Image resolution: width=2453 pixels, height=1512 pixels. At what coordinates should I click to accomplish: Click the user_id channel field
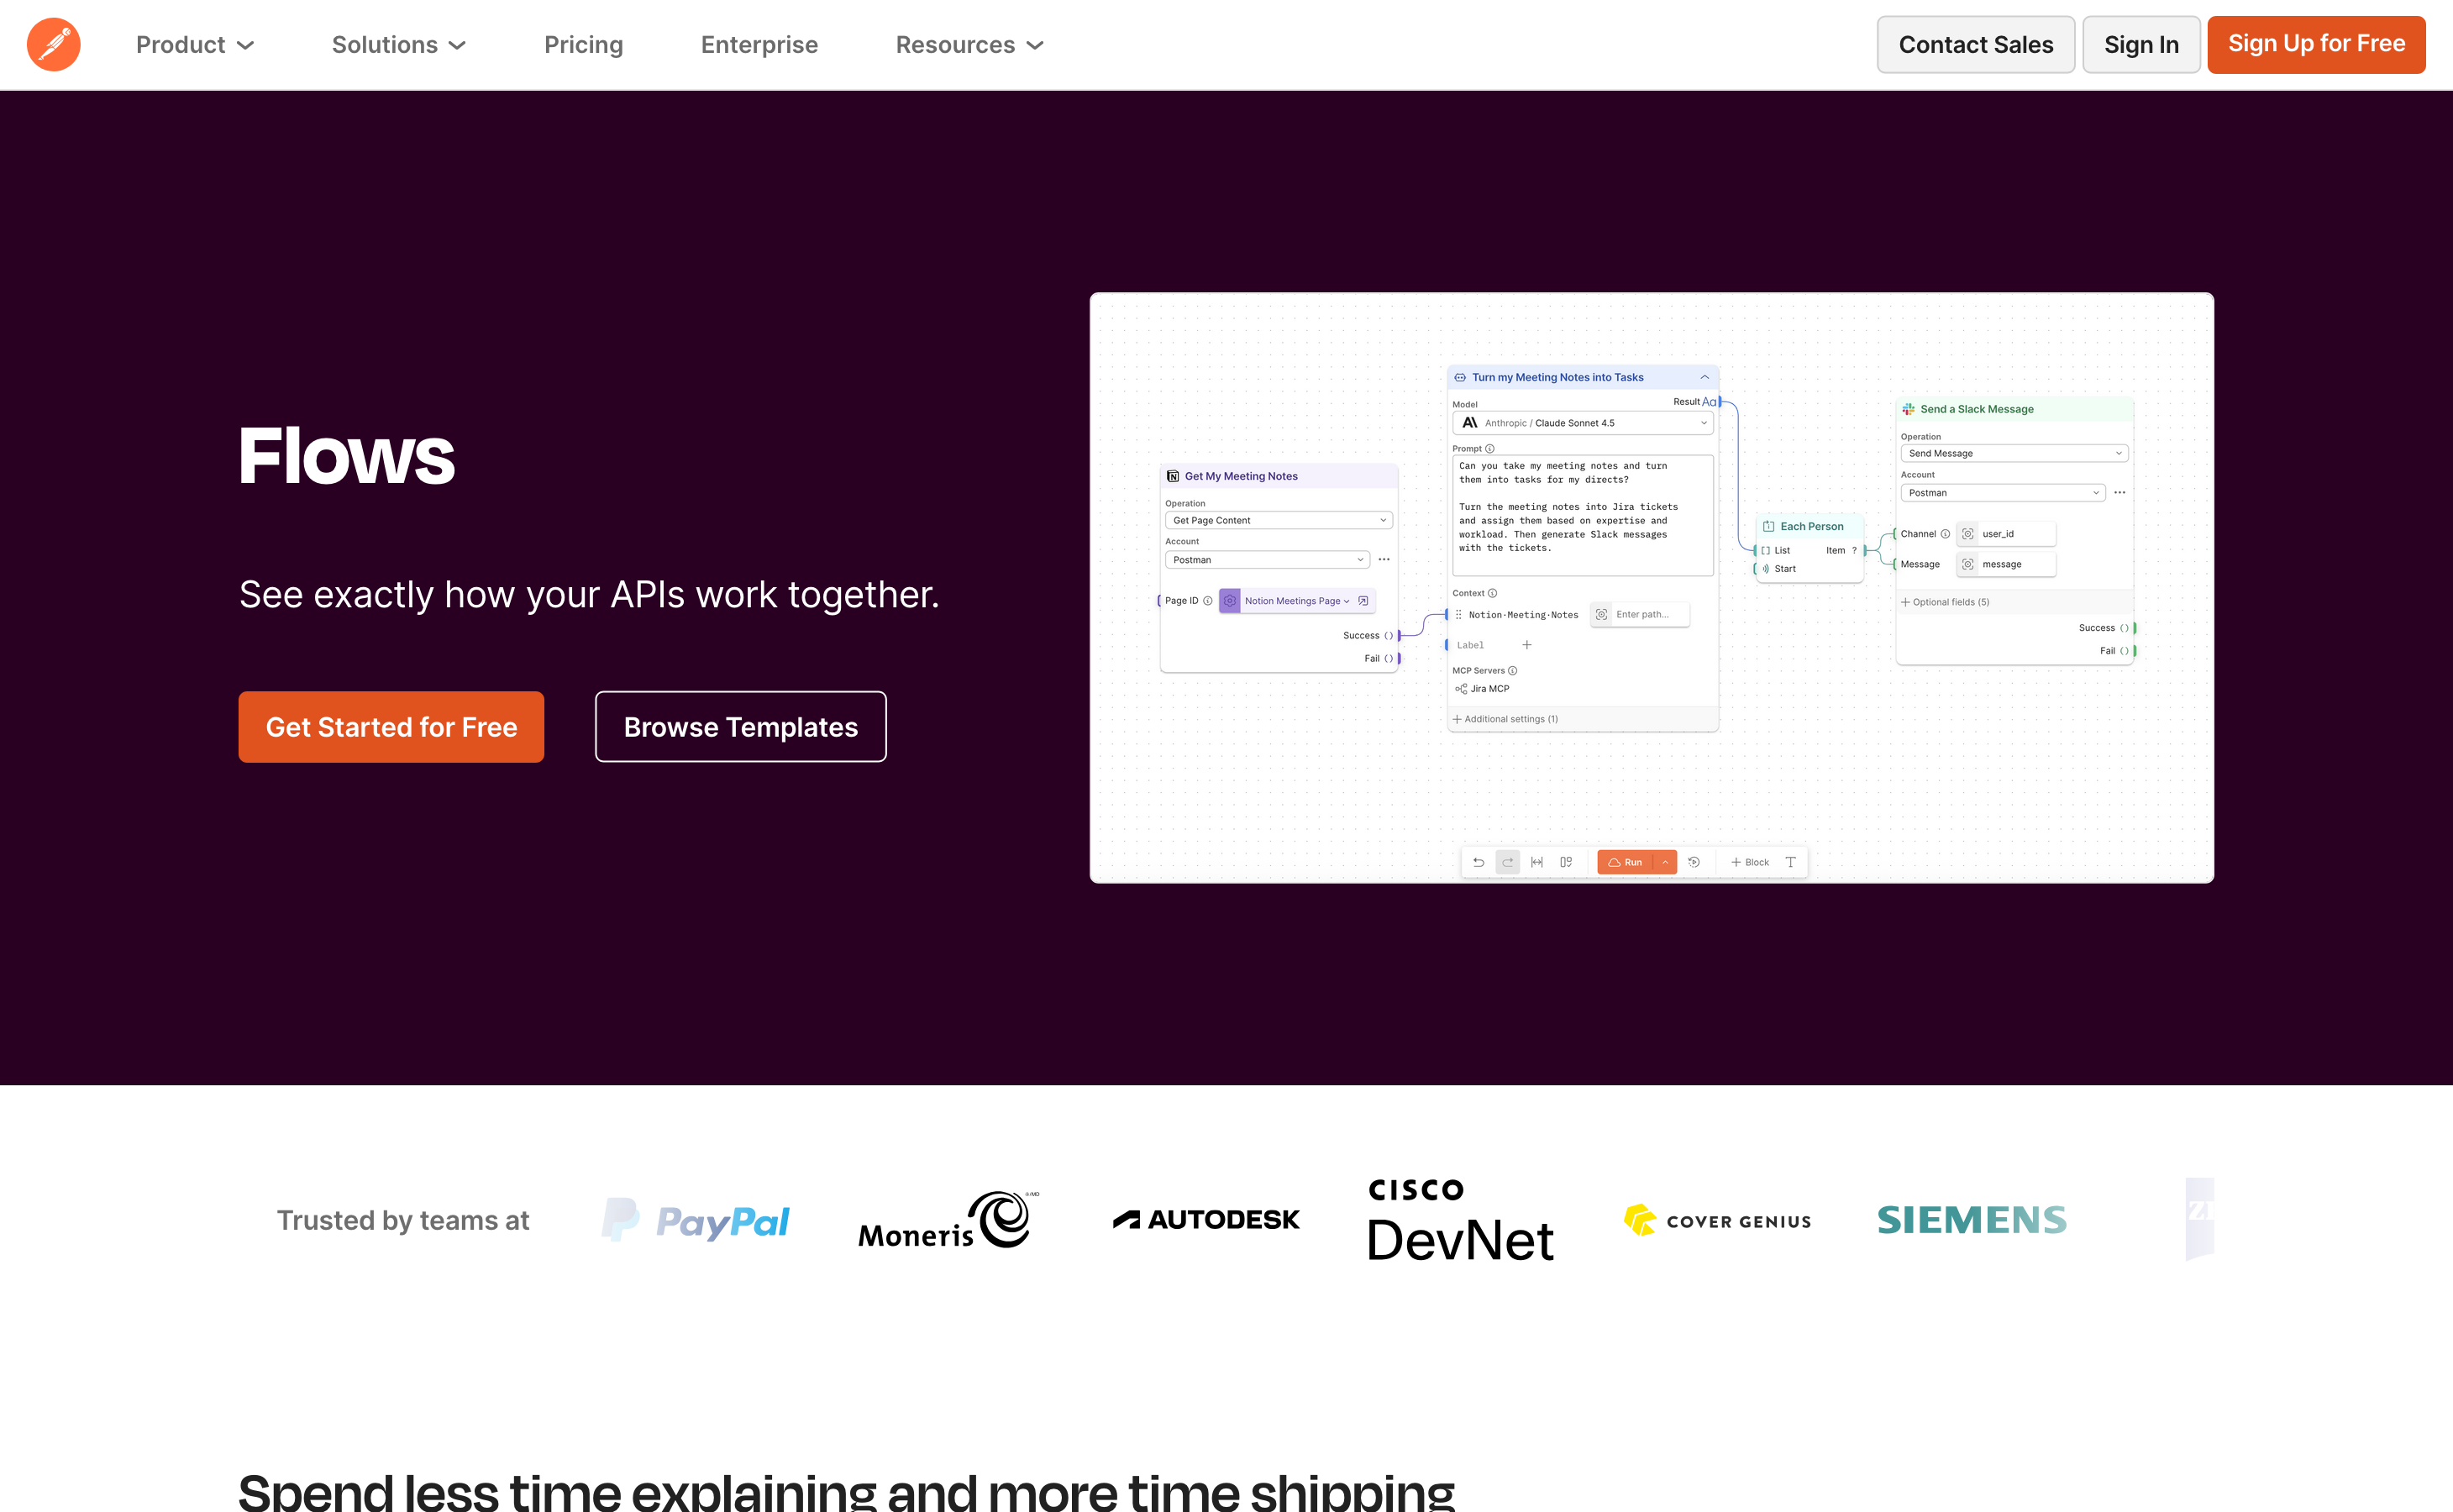point(2006,534)
